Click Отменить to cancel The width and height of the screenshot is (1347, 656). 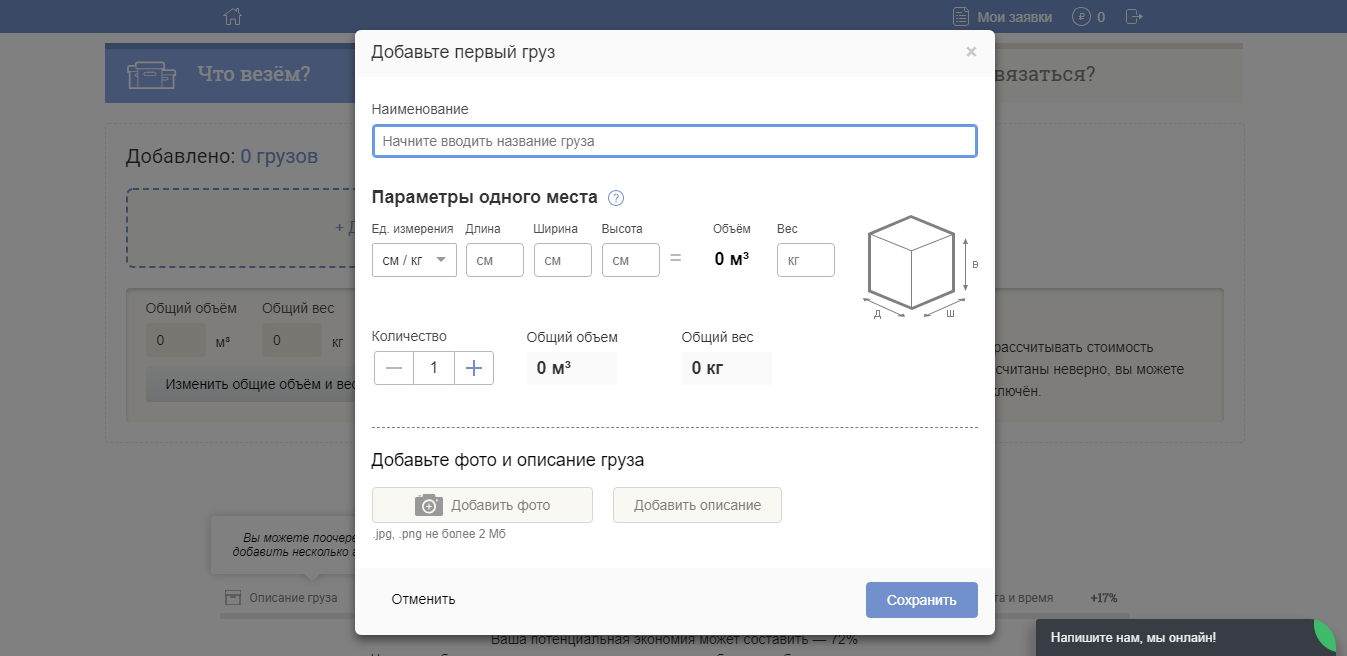tap(423, 599)
